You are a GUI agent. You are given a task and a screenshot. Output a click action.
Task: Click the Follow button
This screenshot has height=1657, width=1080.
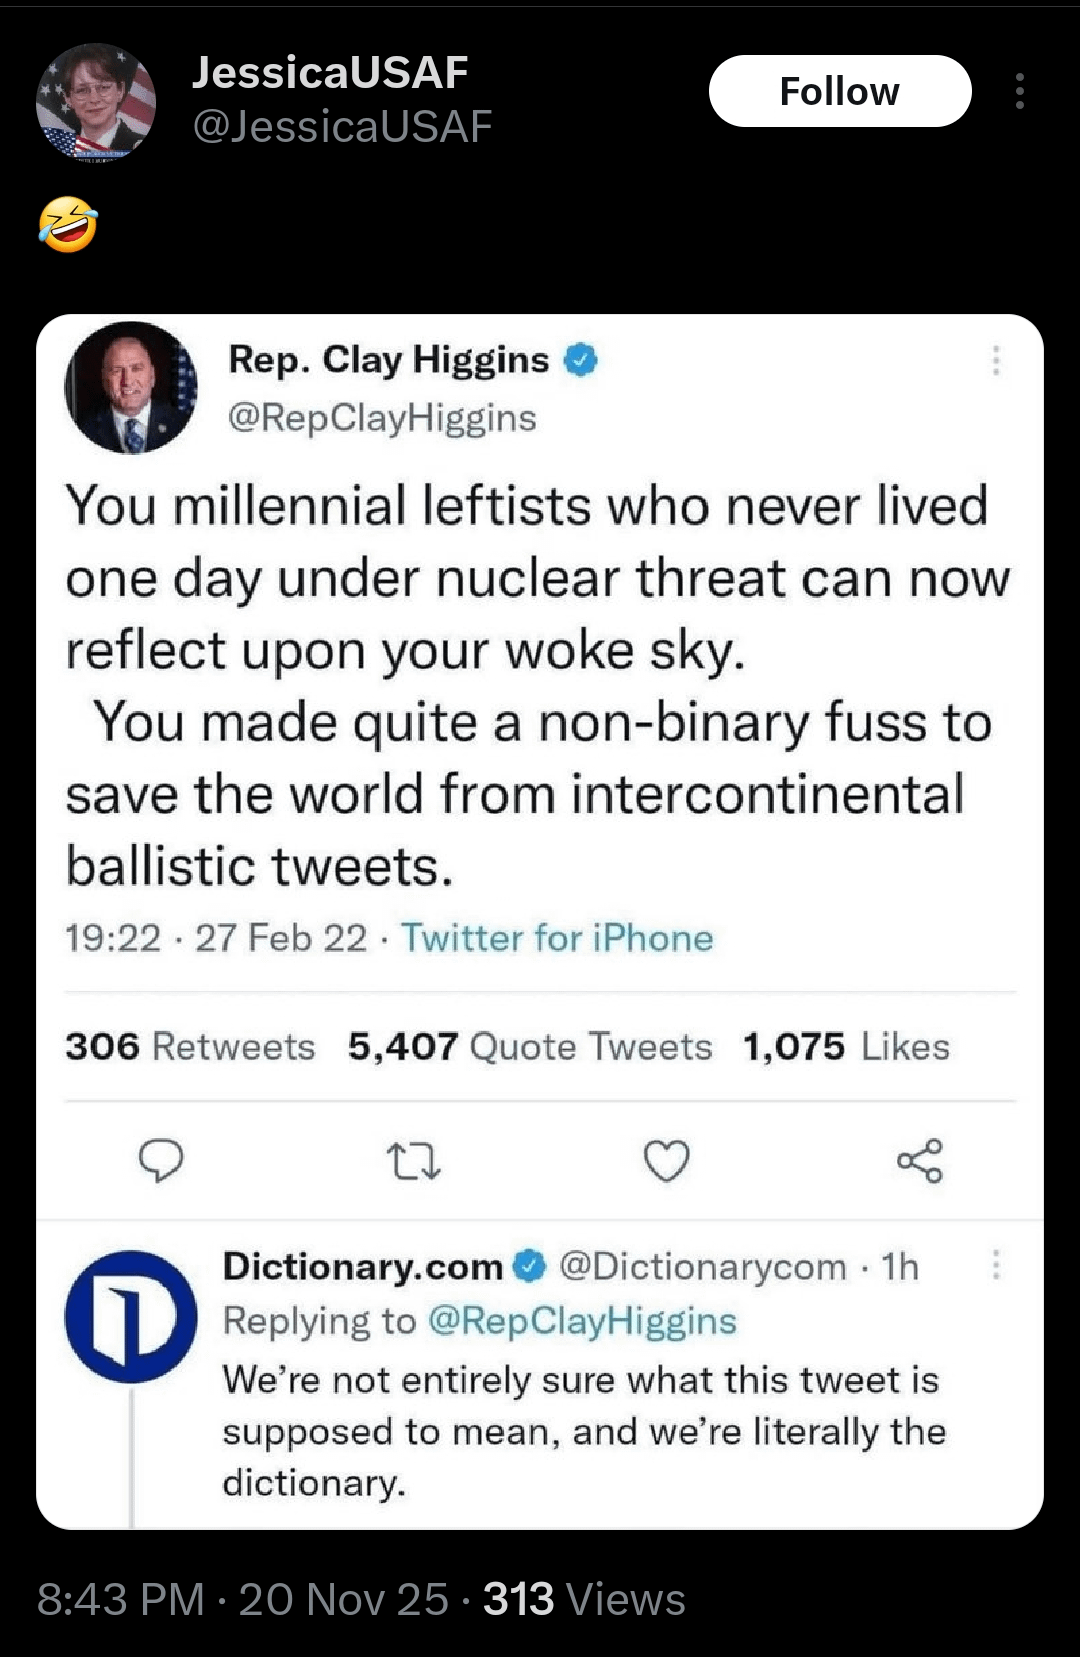coord(839,91)
